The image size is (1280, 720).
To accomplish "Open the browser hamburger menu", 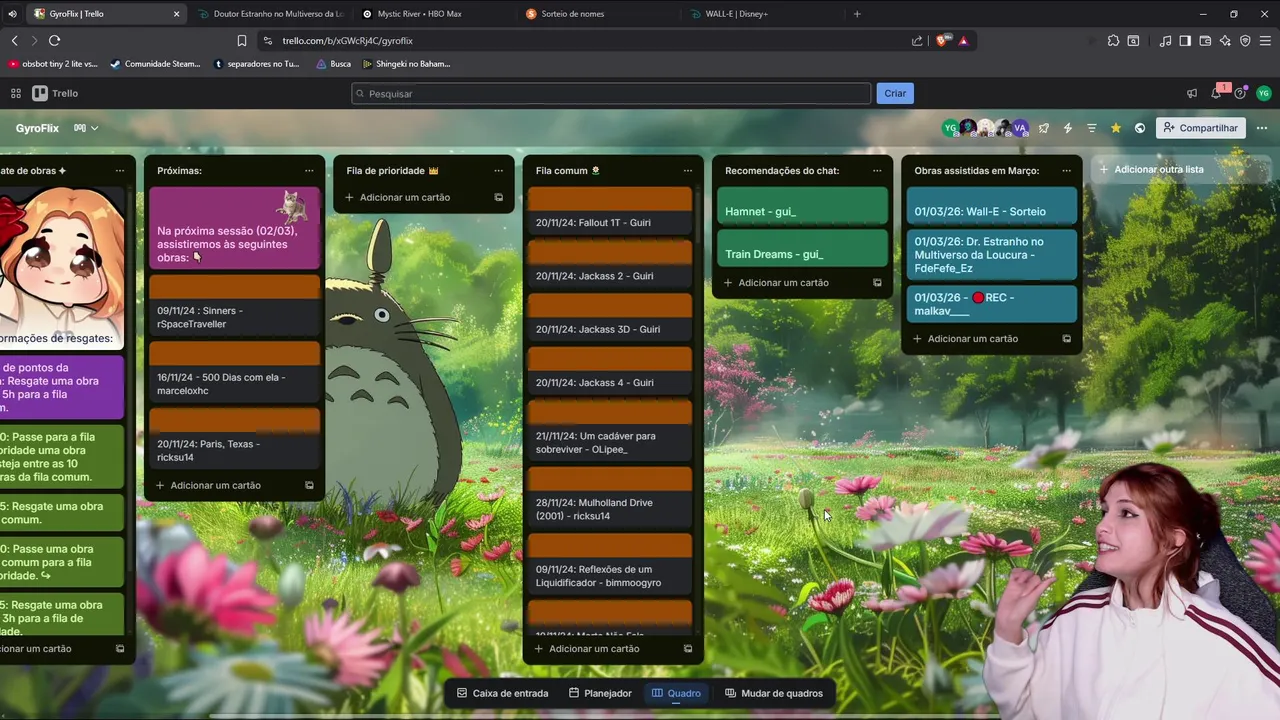I will point(1265,41).
